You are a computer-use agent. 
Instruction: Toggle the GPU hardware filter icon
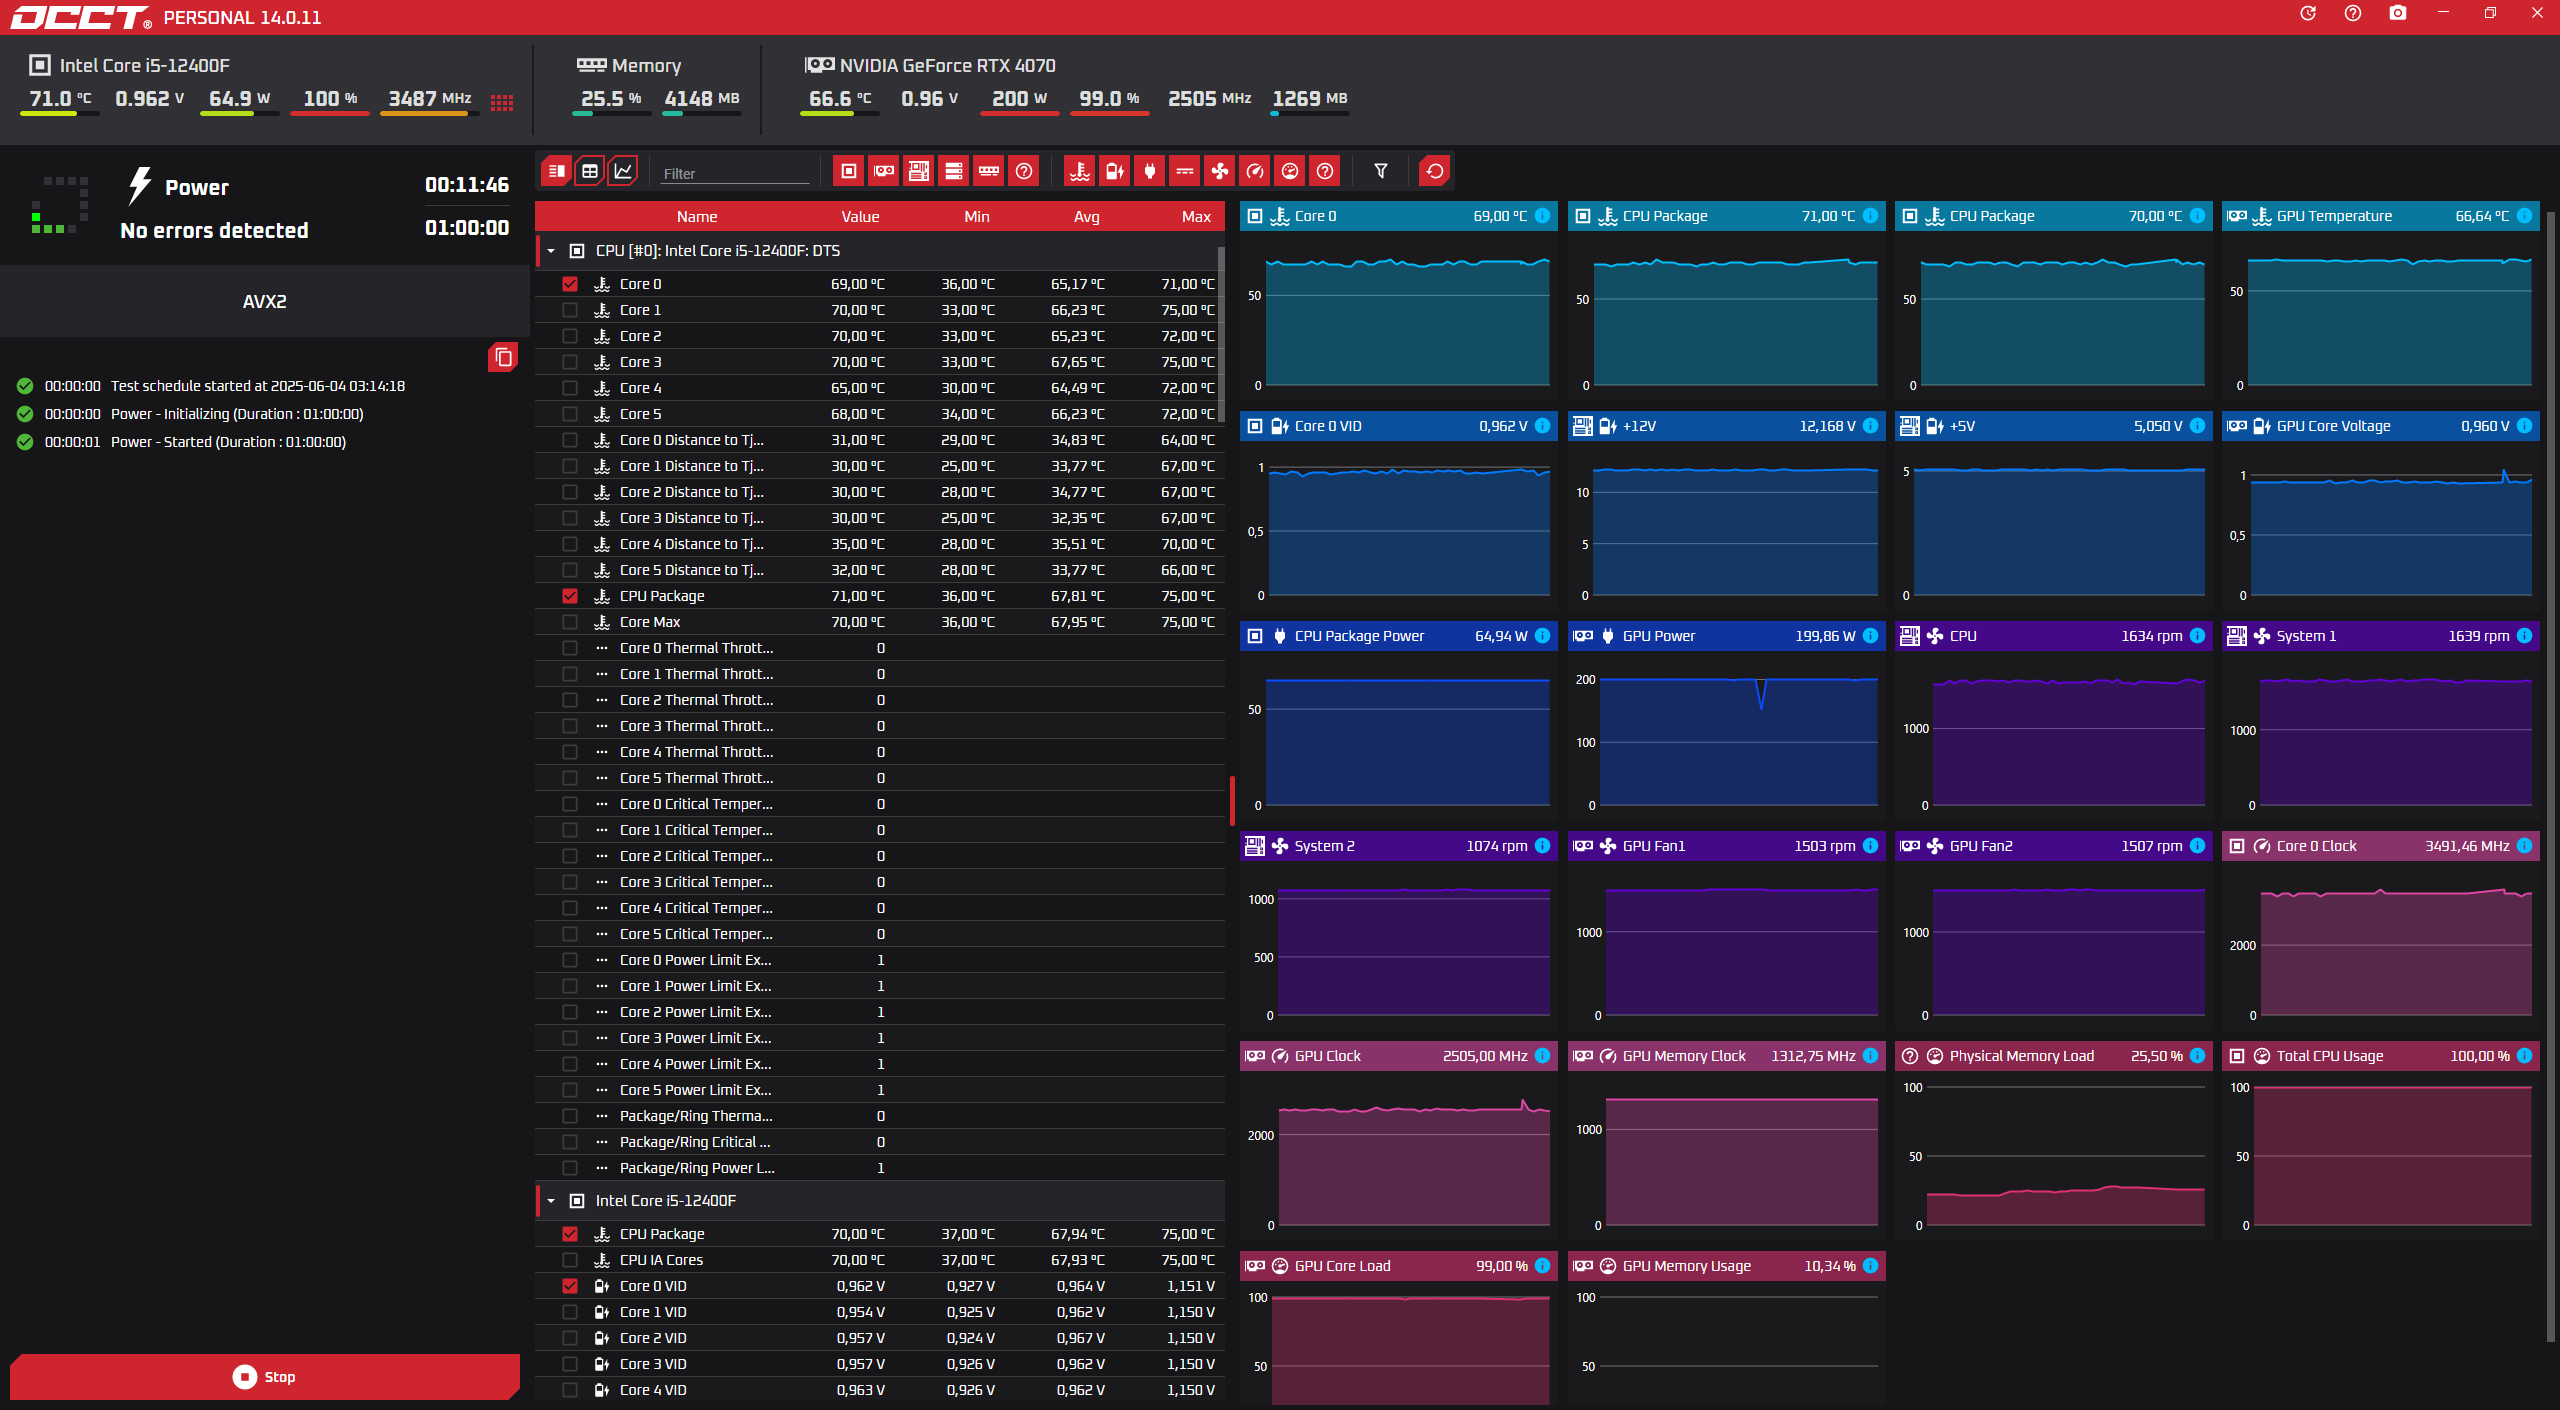point(884,171)
